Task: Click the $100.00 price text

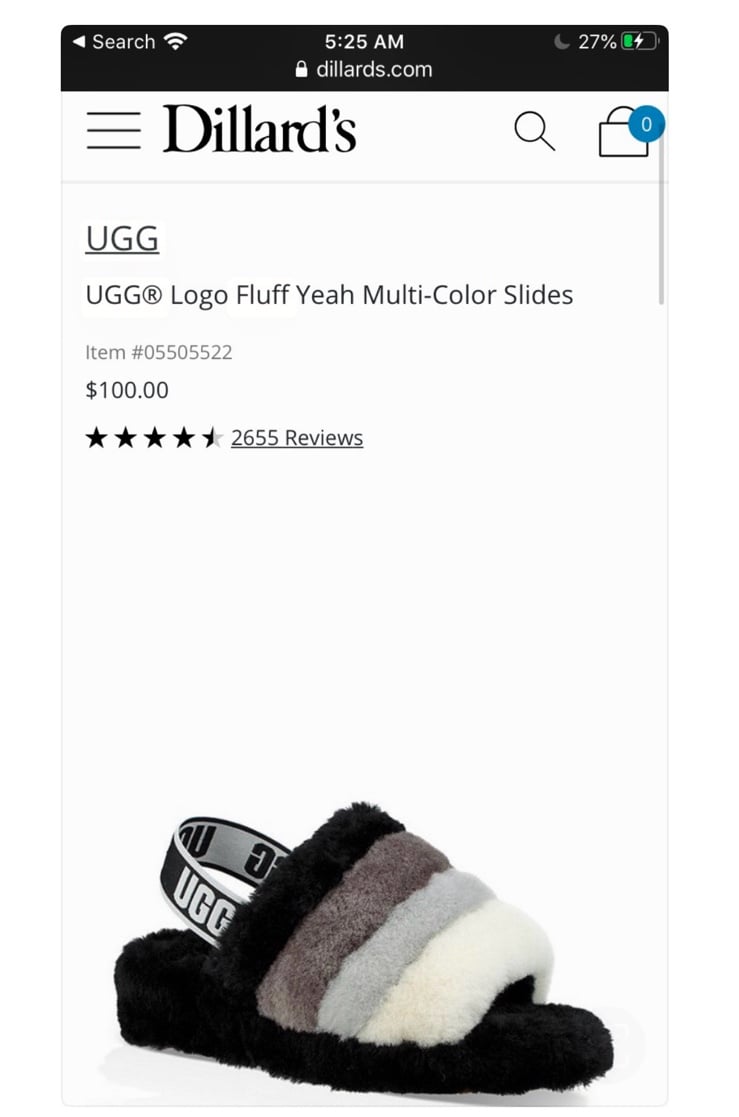Action: (x=127, y=390)
